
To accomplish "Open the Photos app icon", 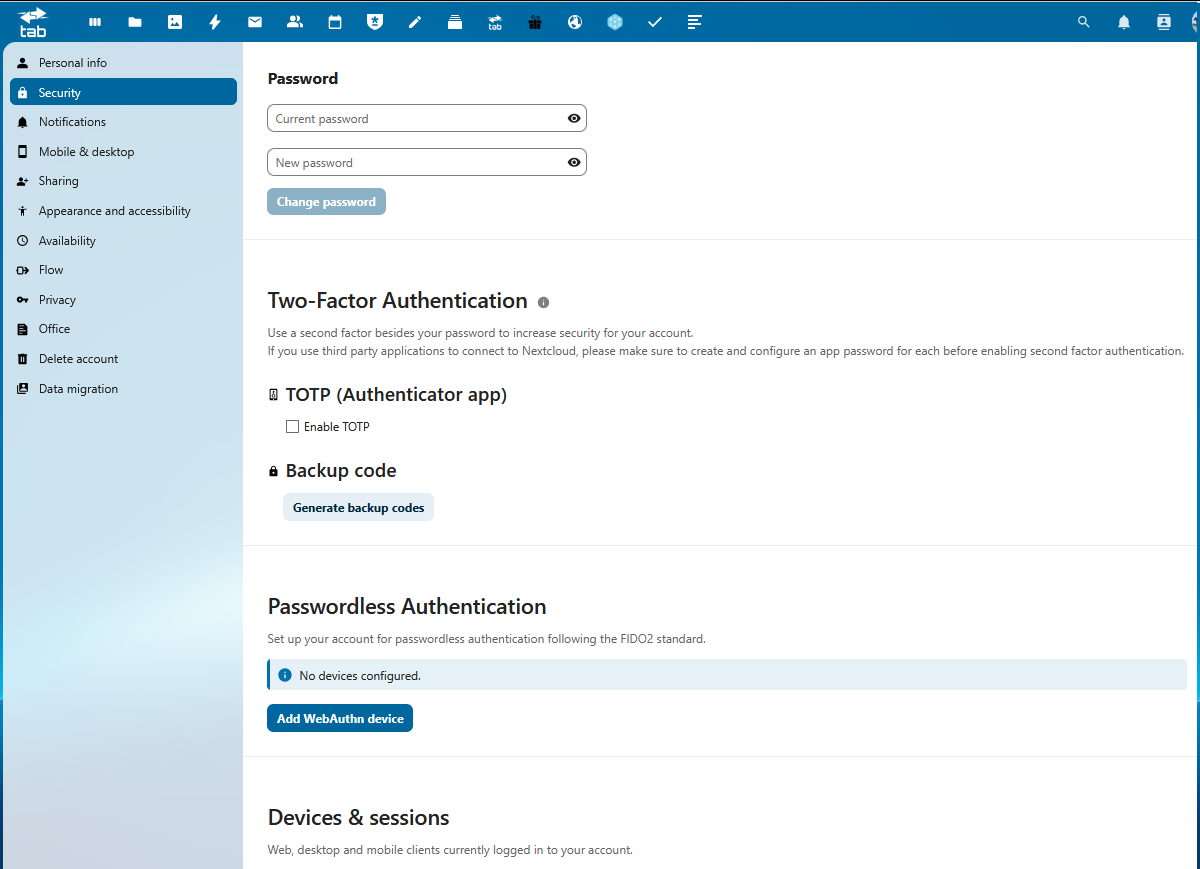I will coord(175,22).
